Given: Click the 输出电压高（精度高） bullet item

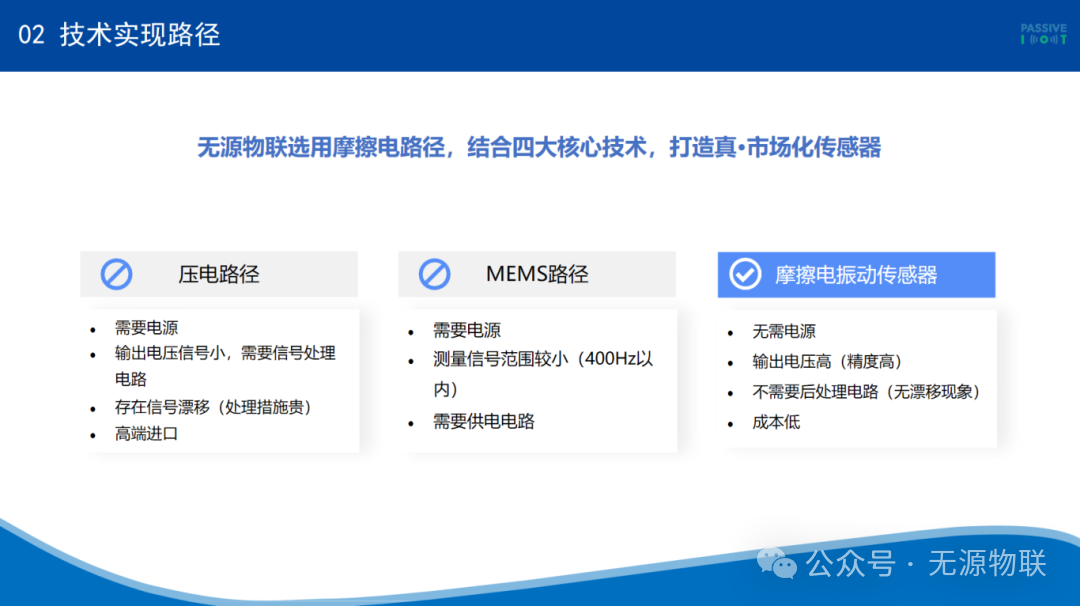Looking at the screenshot, I should click(x=827, y=362).
